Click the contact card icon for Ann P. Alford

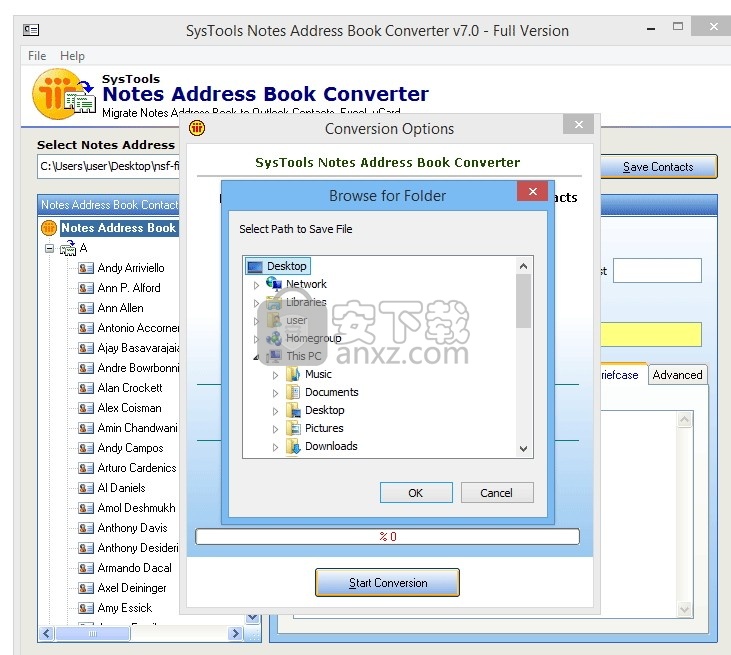click(x=86, y=288)
